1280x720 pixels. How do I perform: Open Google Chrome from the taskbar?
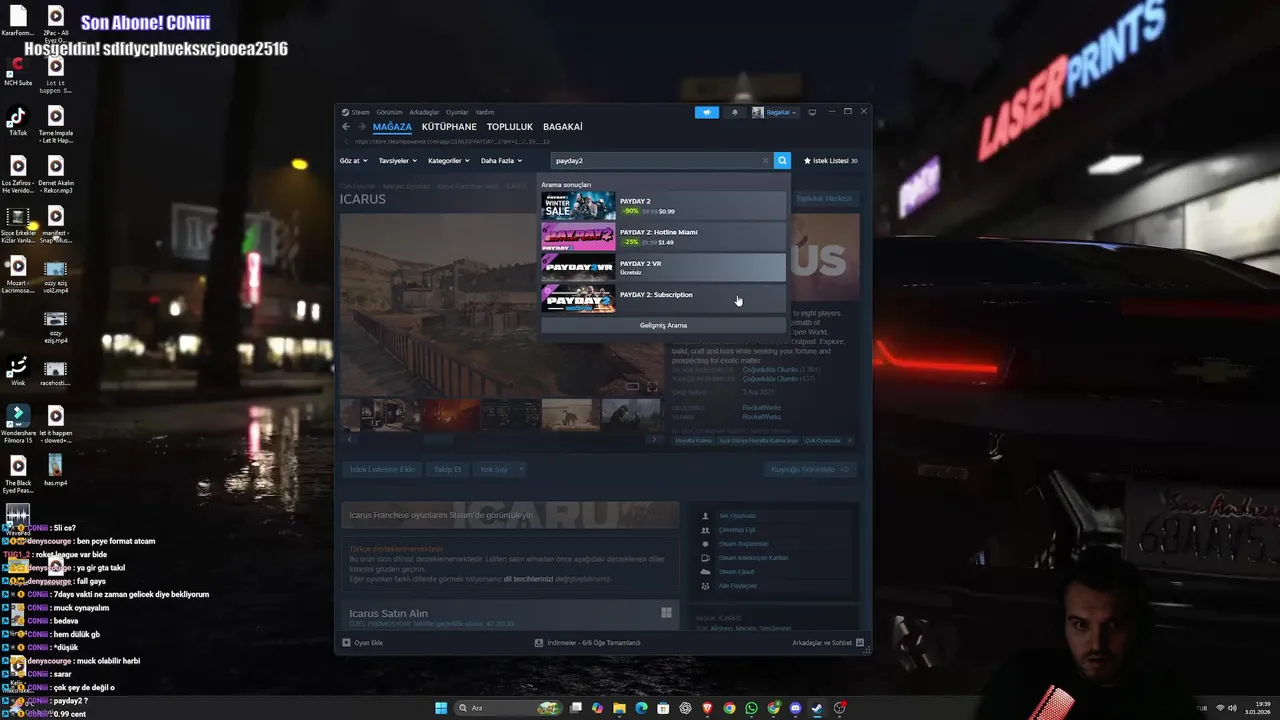pos(729,708)
